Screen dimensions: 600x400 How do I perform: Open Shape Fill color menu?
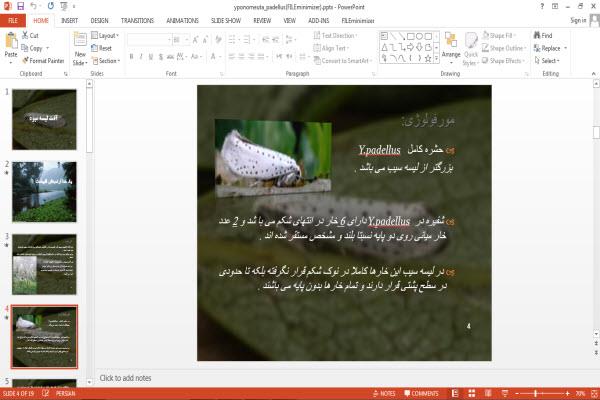click(499, 35)
